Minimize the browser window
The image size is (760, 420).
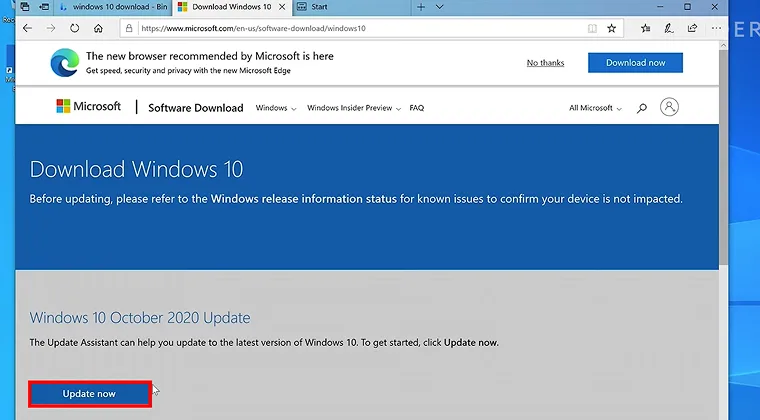tap(660, 7)
